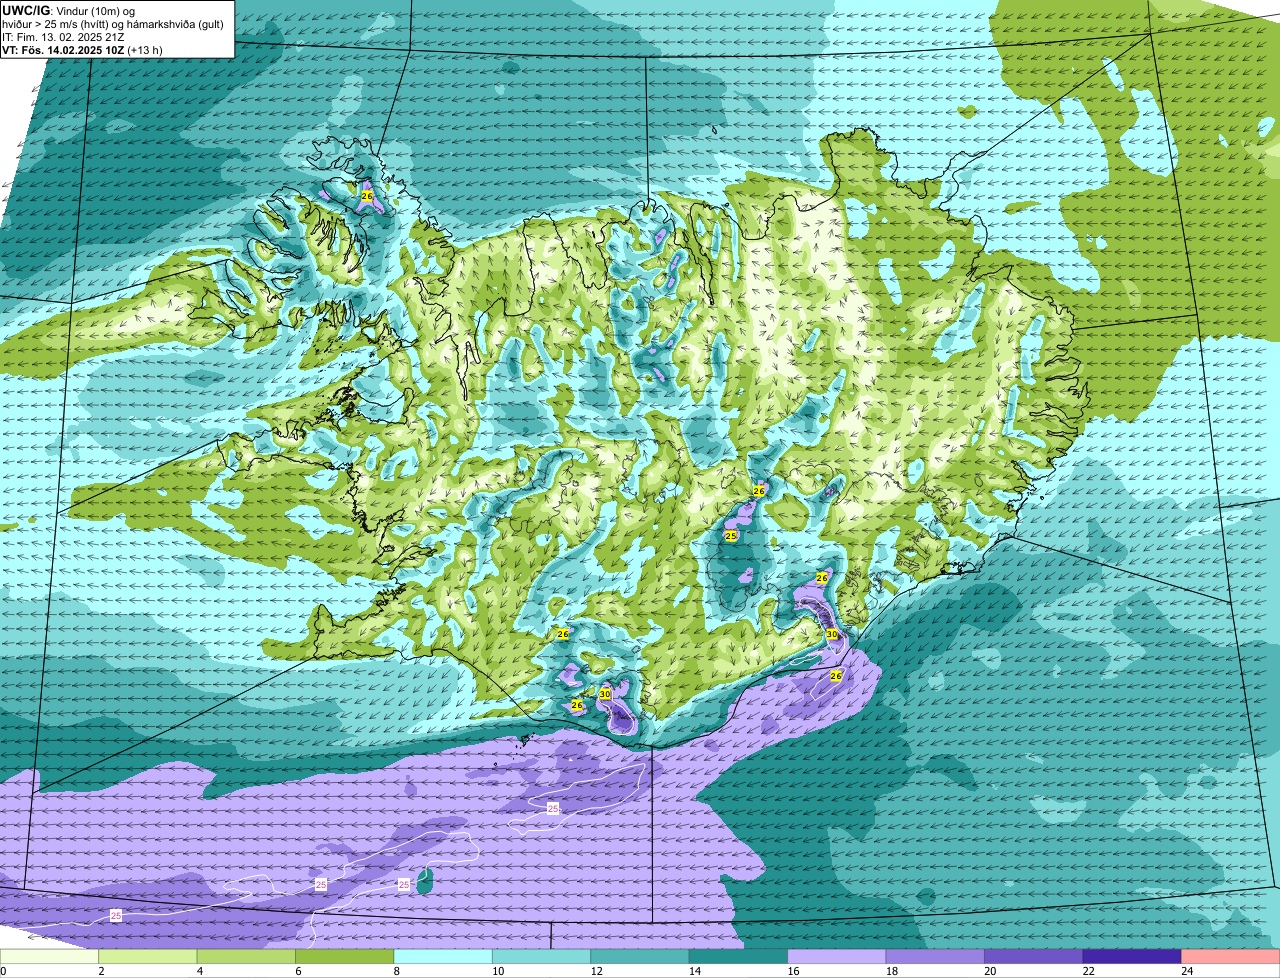Click the 14–16 m/s dark teal legend swatch
Image resolution: width=1280 pixels, height=978 pixels.
pyautogui.click(x=739, y=956)
